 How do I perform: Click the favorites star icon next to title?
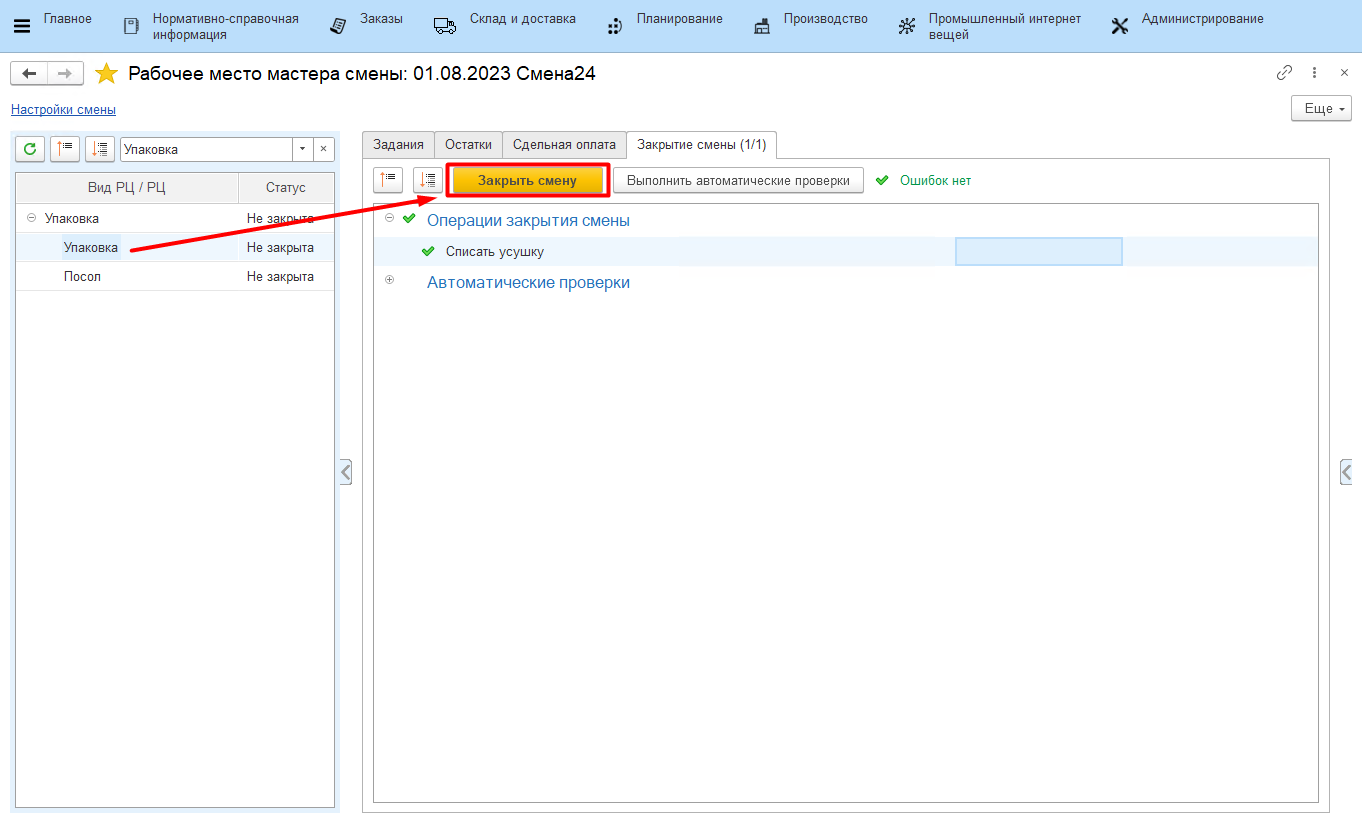(x=106, y=74)
